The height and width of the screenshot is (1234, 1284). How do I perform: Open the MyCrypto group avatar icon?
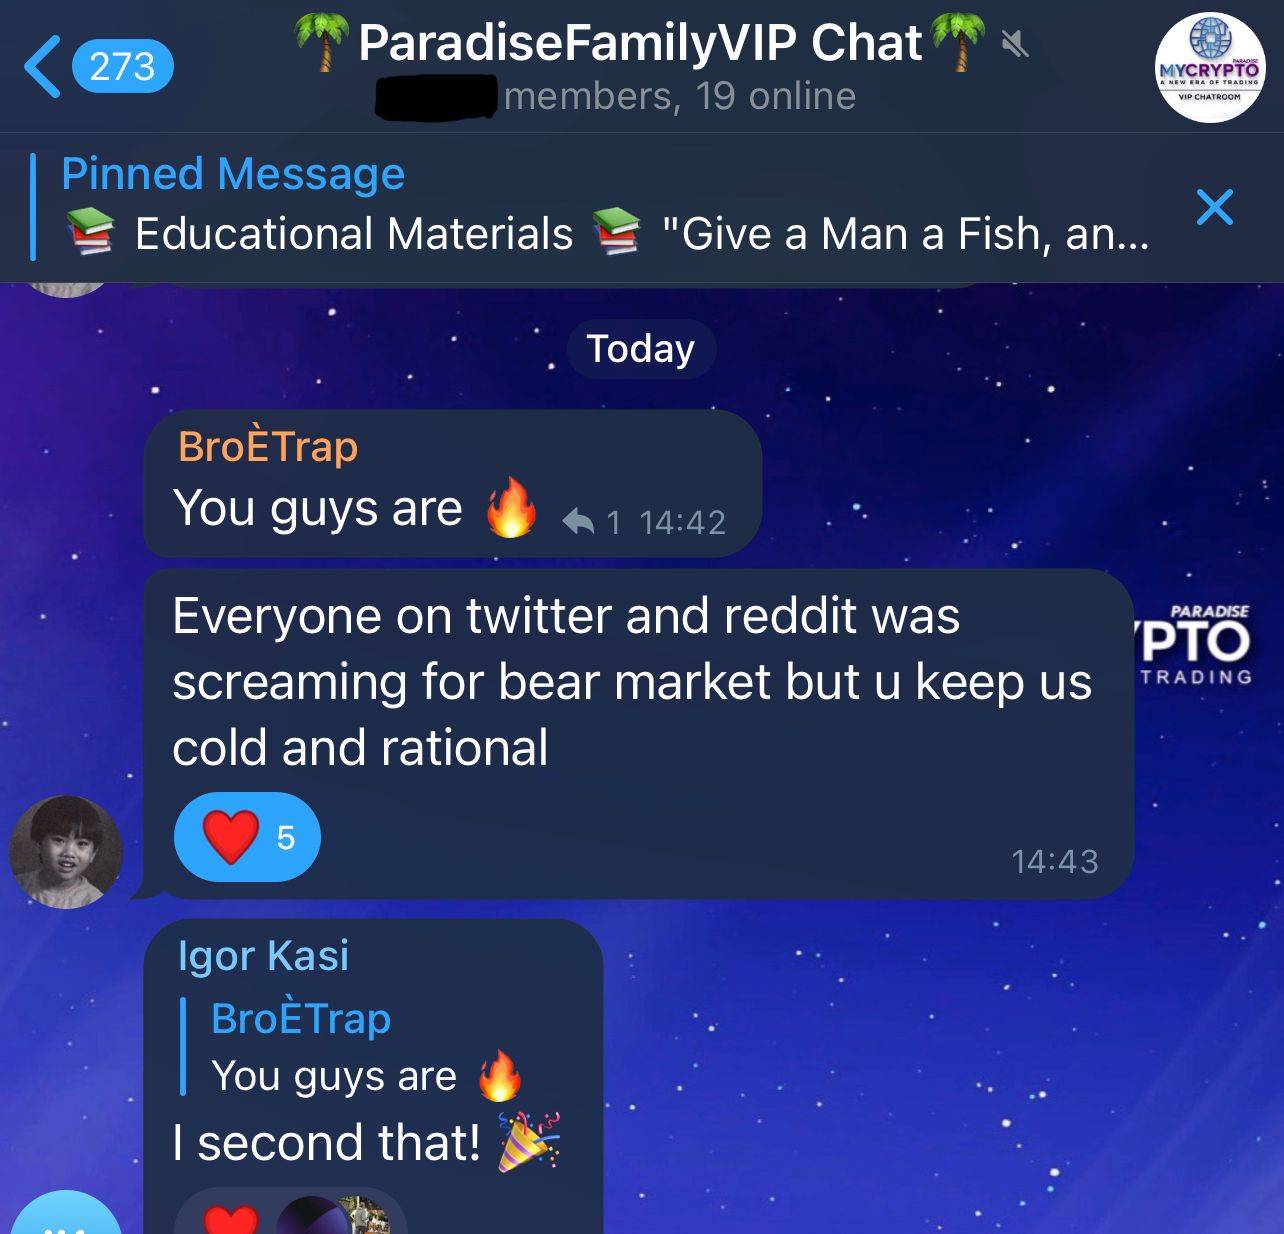point(1209,67)
